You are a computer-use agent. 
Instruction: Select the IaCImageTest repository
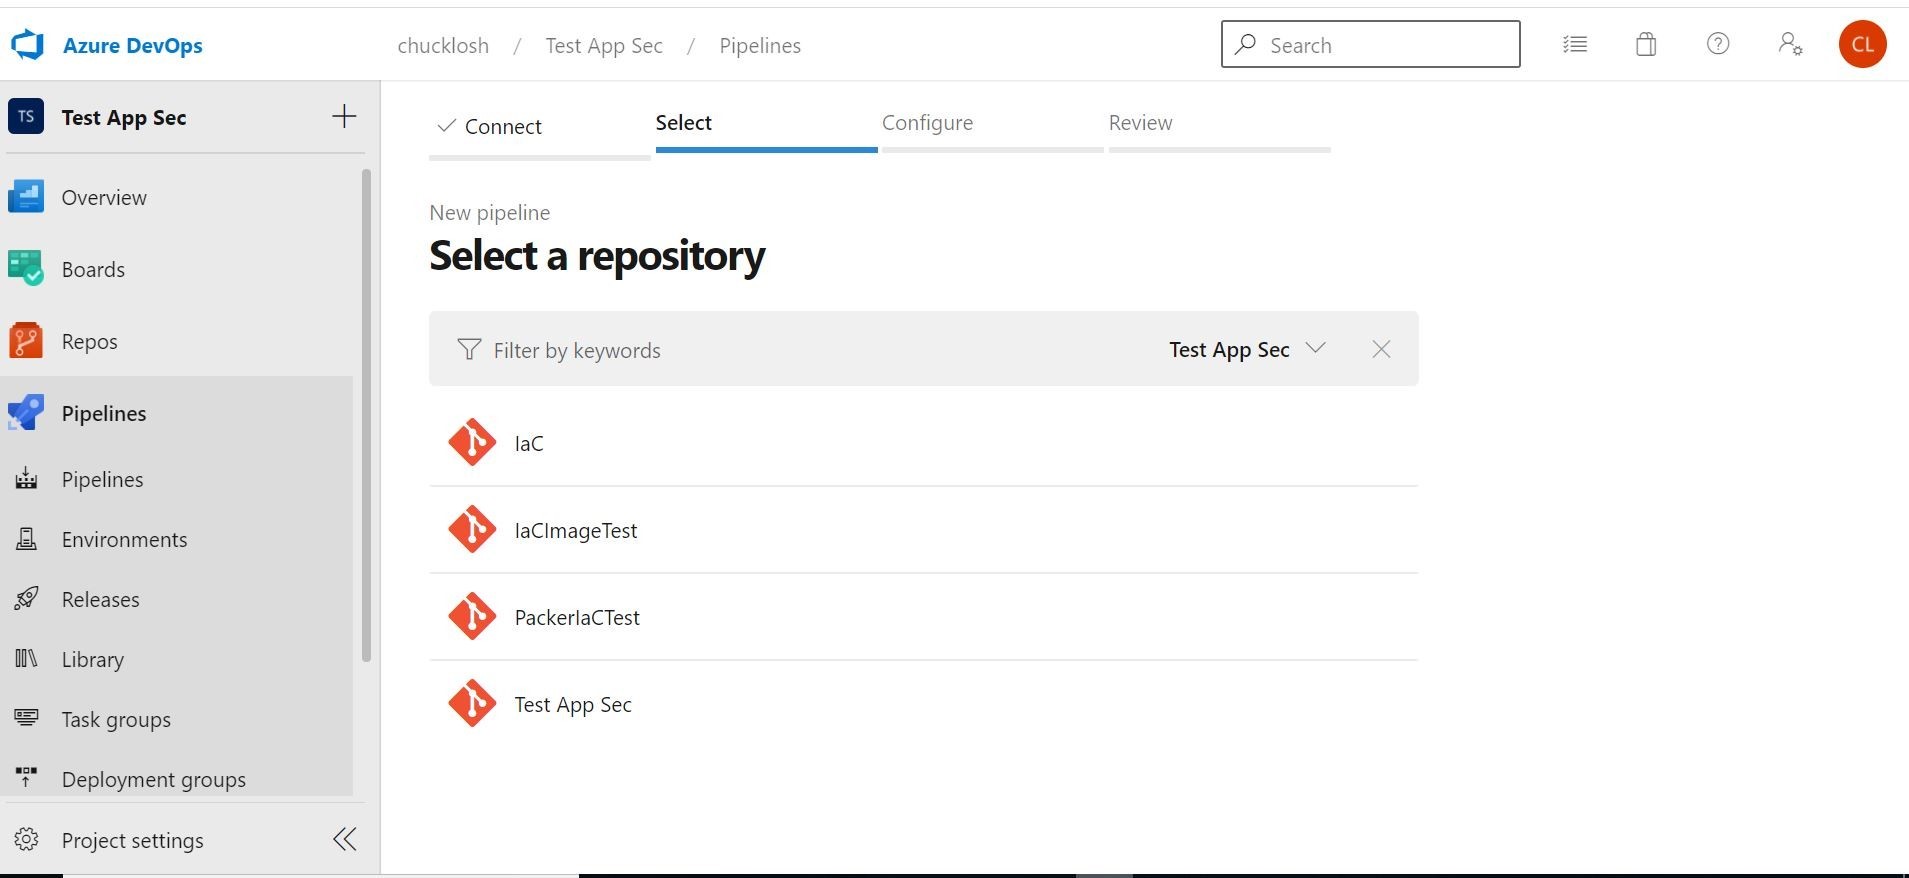pos(575,531)
